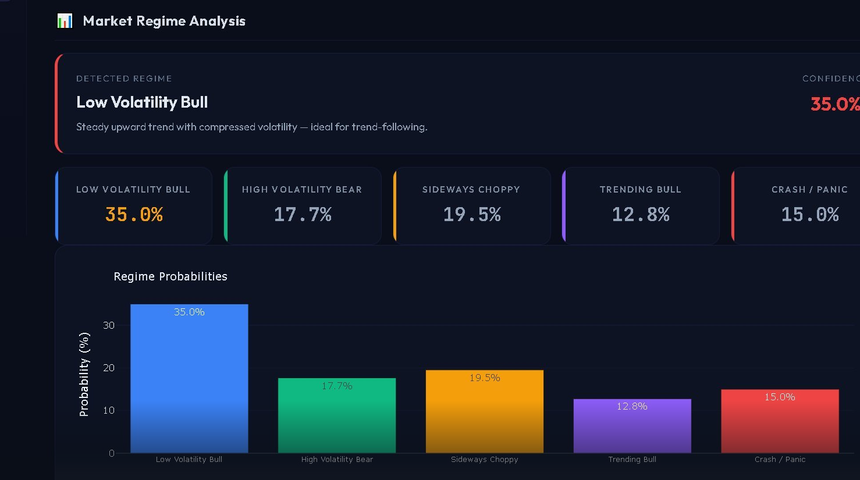Screen dimensions: 860x480
Task: Click the Trending Bull x-axis label
Action: tap(632, 460)
